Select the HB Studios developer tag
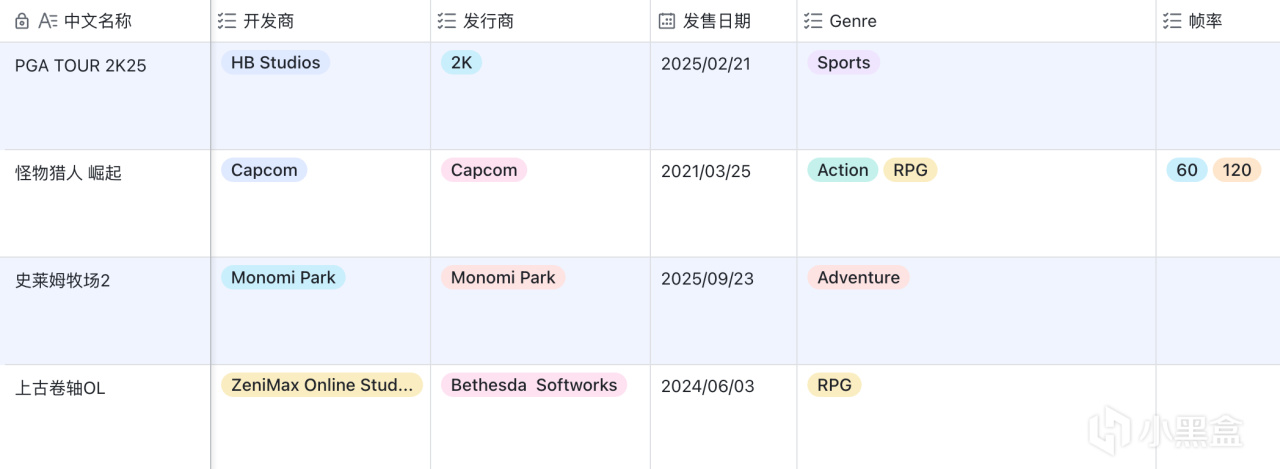 [x=275, y=63]
